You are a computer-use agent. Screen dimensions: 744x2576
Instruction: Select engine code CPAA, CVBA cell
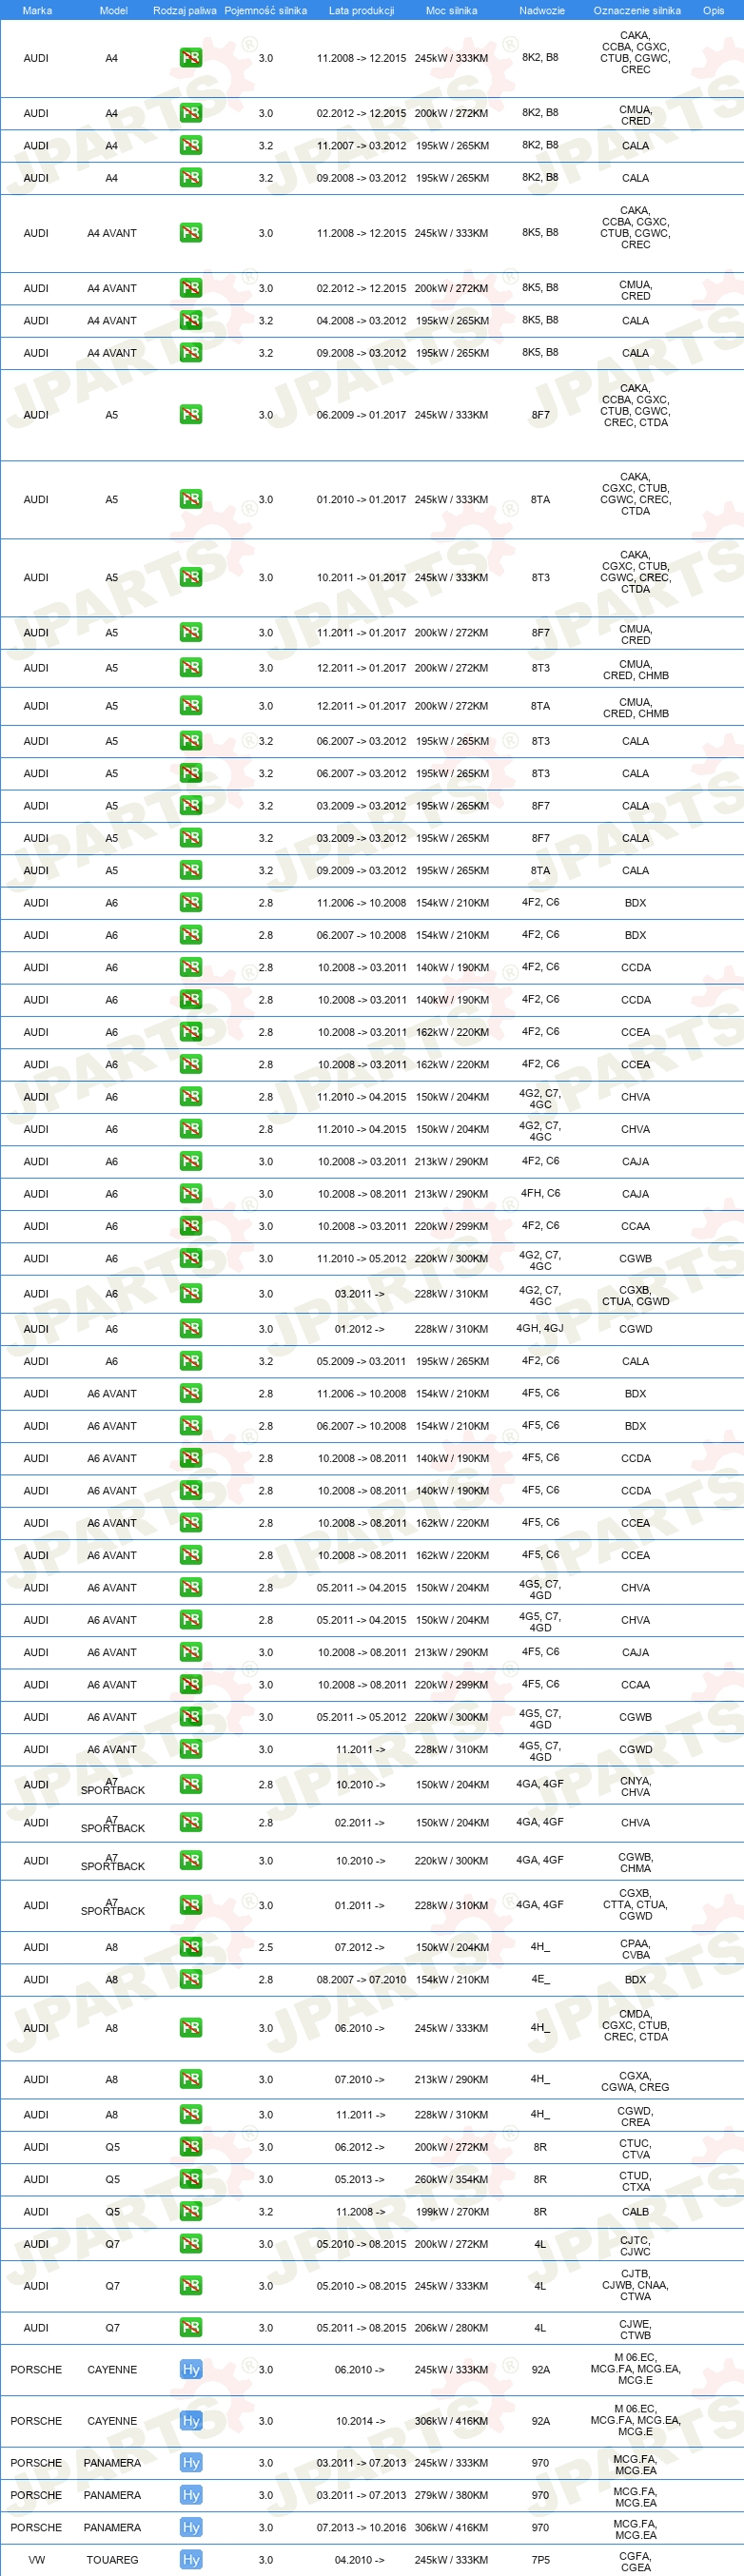(x=635, y=1948)
